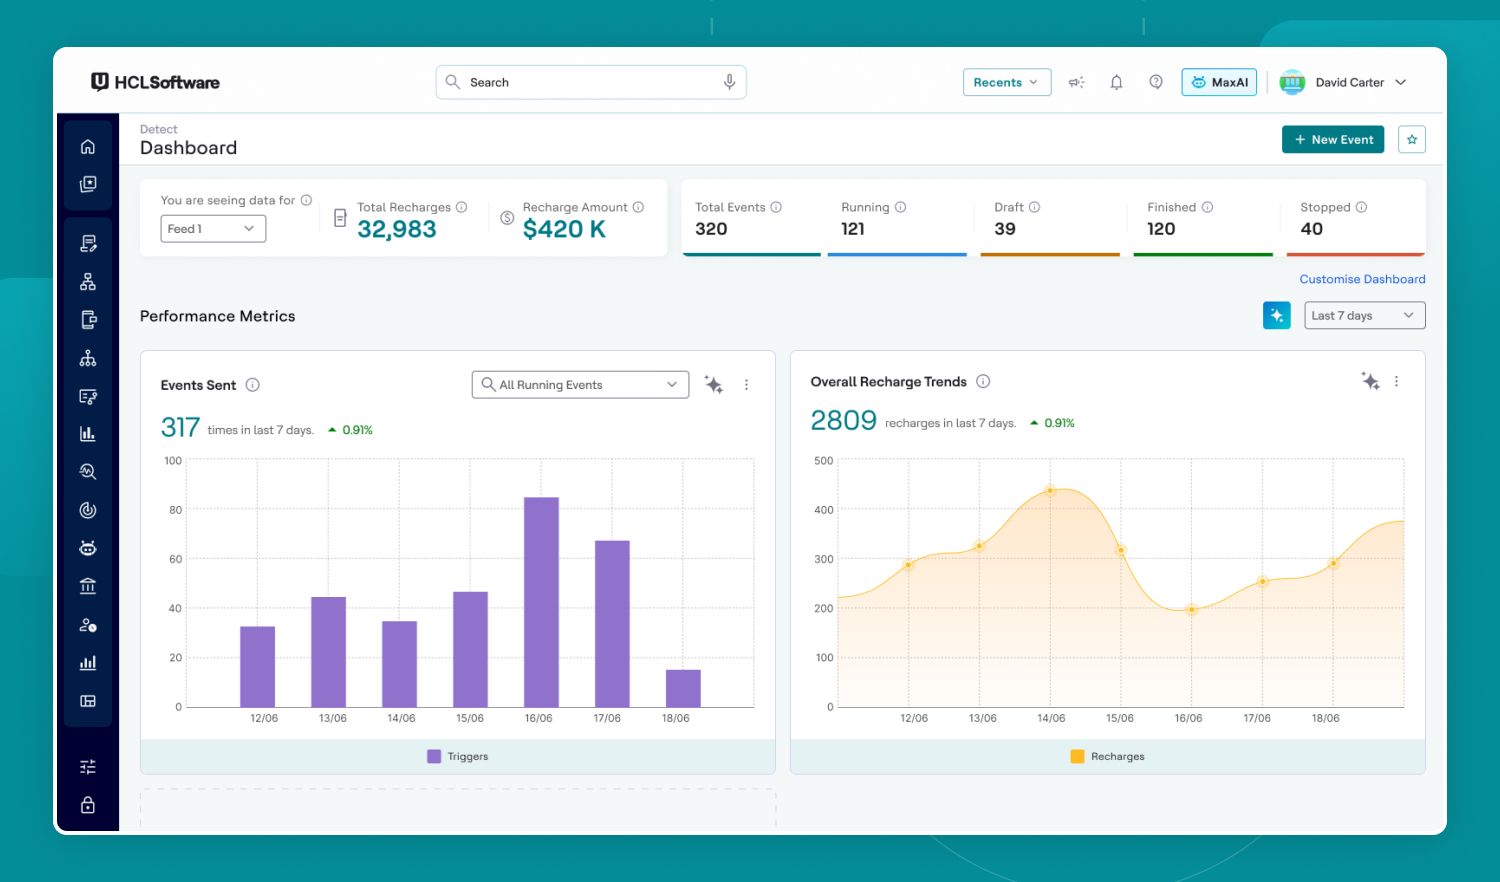Open the Last 7 days date range dropdown
The width and height of the screenshot is (1500, 882).
coord(1365,315)
